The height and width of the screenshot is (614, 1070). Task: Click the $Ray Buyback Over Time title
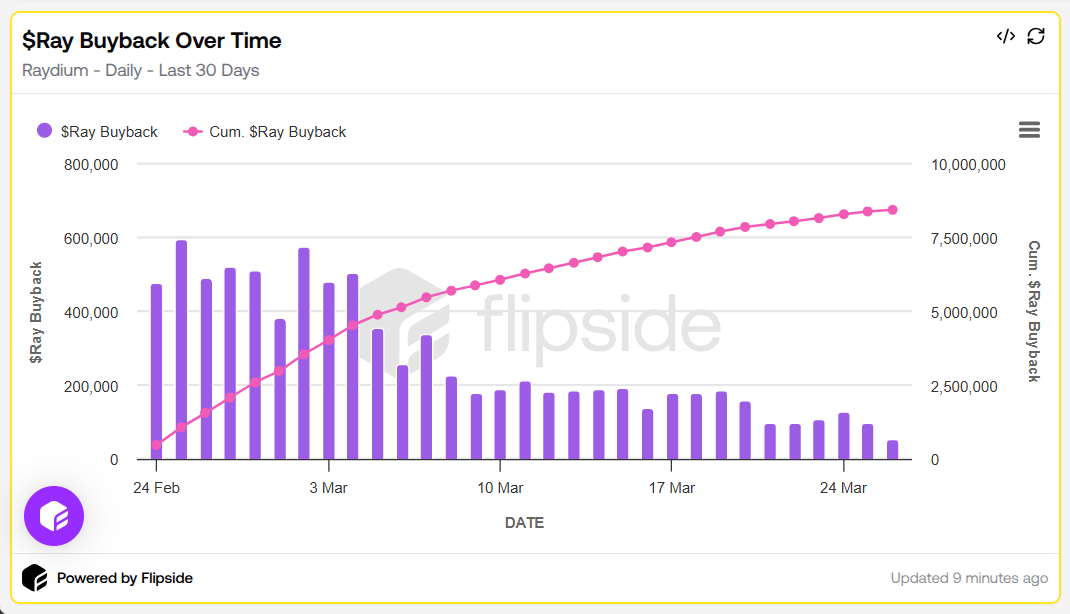click(152, 41)
